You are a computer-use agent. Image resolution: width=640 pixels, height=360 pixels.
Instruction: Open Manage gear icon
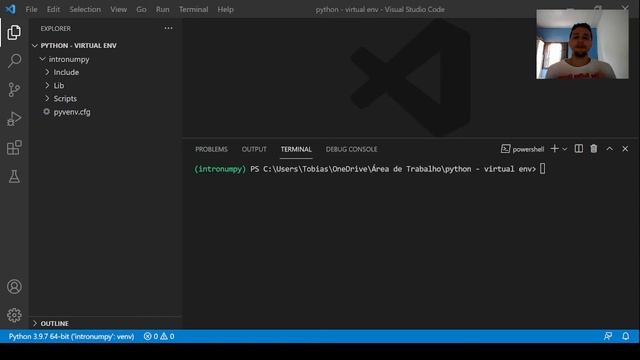14,315
